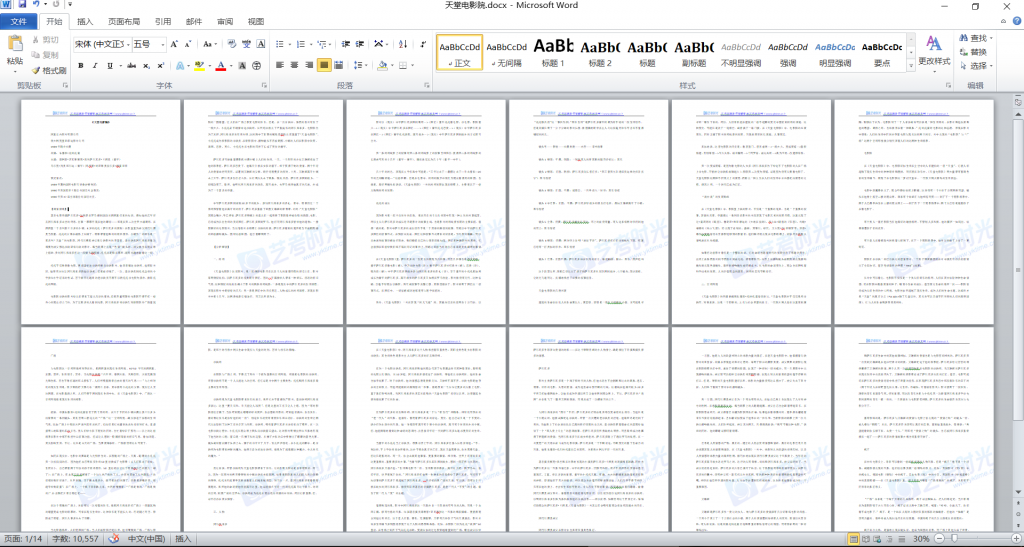This screenshot has height=547, width=1024.
Task: Switch to the 插入 (Insert) ribbon tab
Action: 85,22
